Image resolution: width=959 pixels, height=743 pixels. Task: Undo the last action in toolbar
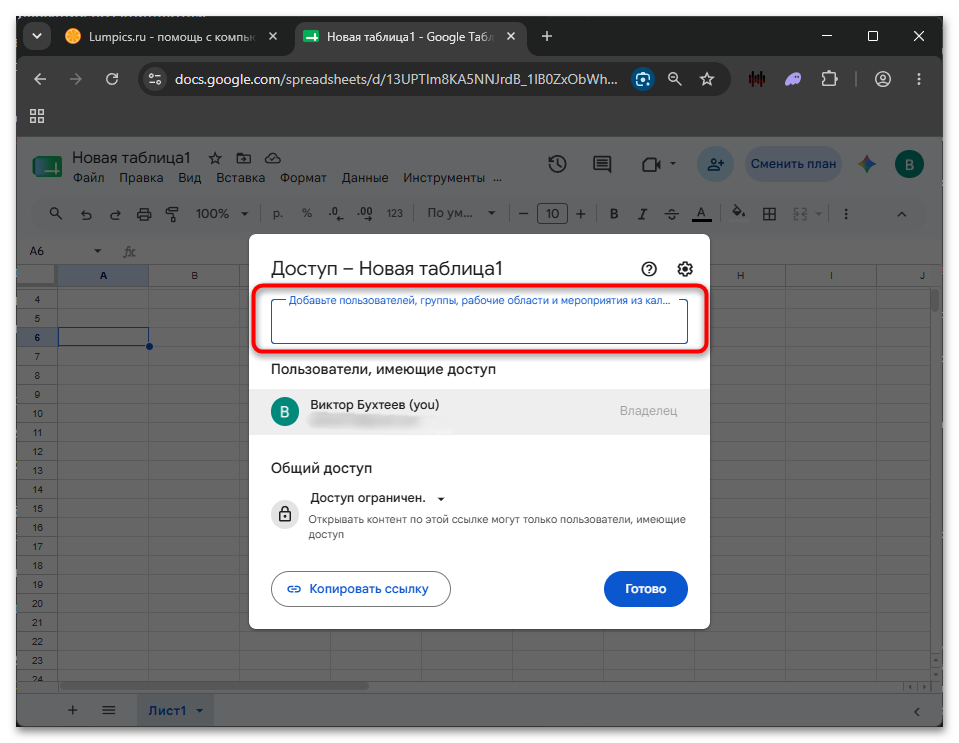(86, 215)
